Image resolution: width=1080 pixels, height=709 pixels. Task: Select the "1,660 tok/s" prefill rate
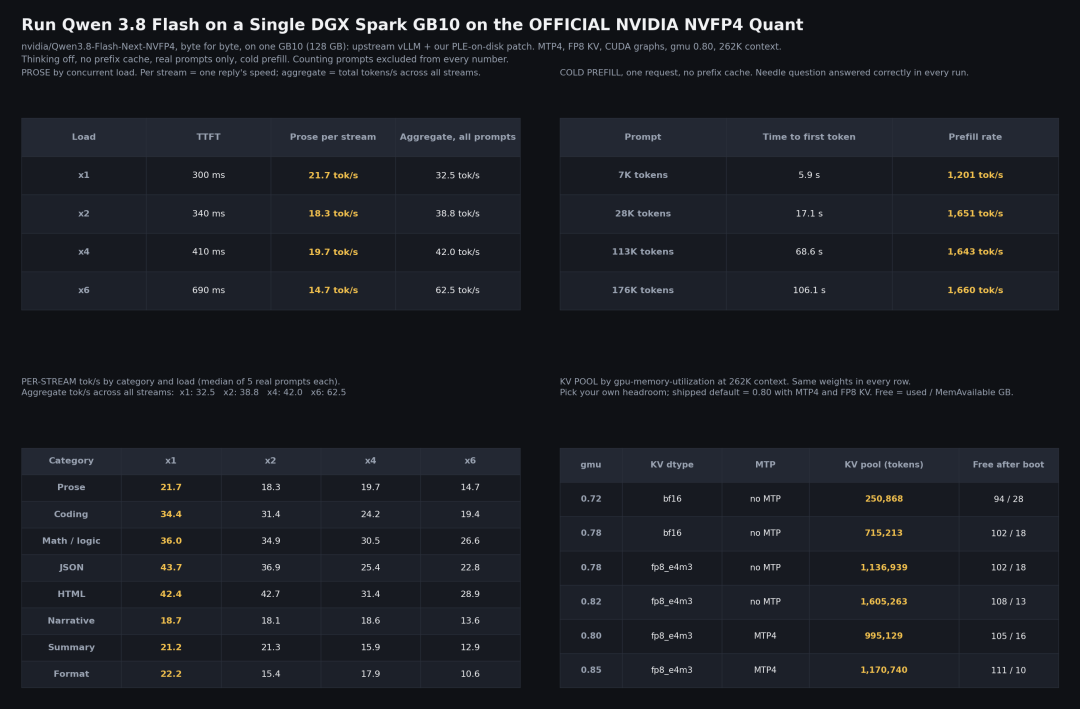975,290
